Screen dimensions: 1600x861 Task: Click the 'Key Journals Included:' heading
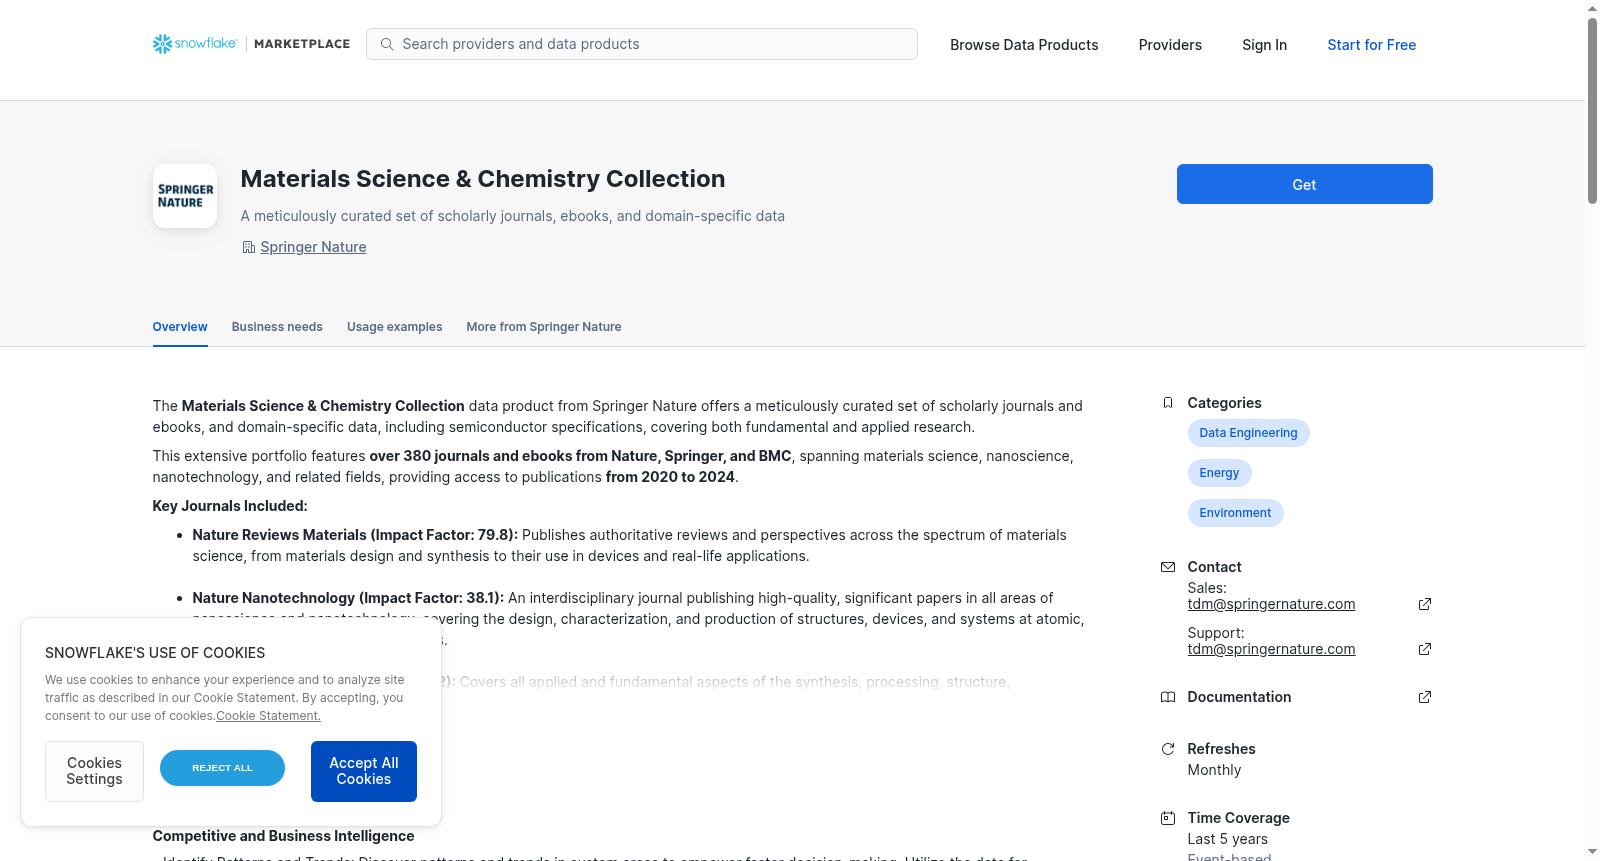pos(230,506)
